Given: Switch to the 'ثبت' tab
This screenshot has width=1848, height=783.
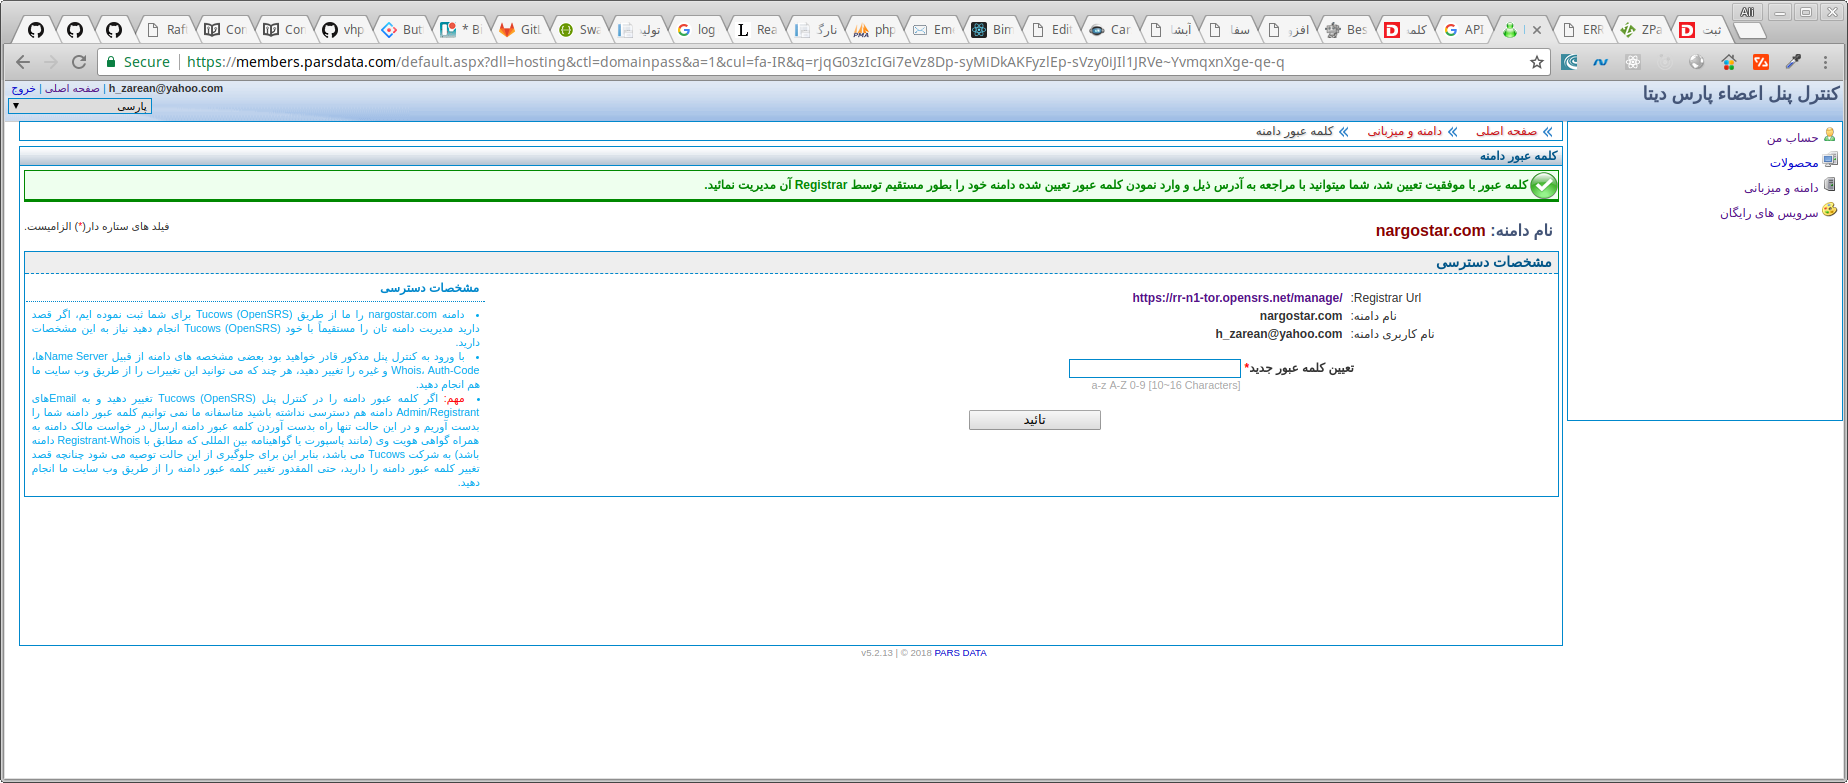Looking at the screenshot, I should (x=1699, y=30).
